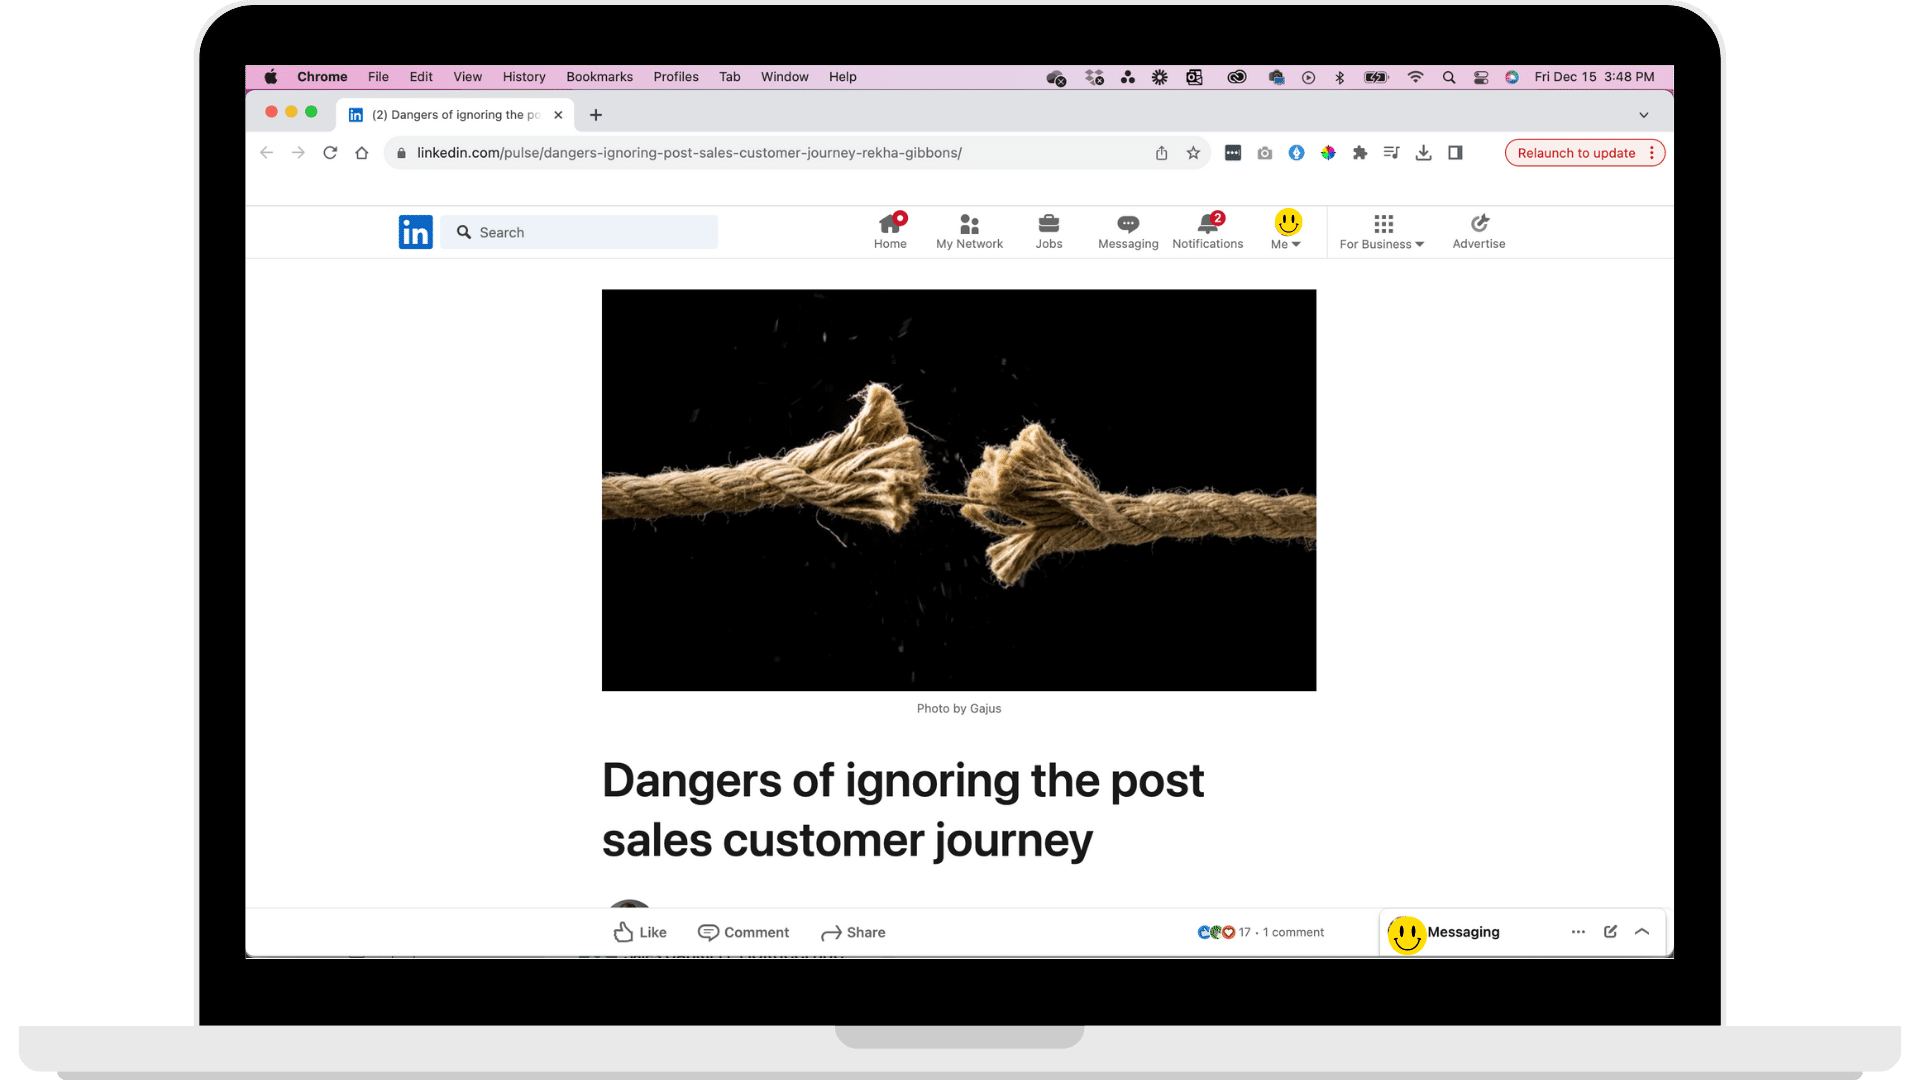Compose a new message from the Messaging bar

(1610, 931)
